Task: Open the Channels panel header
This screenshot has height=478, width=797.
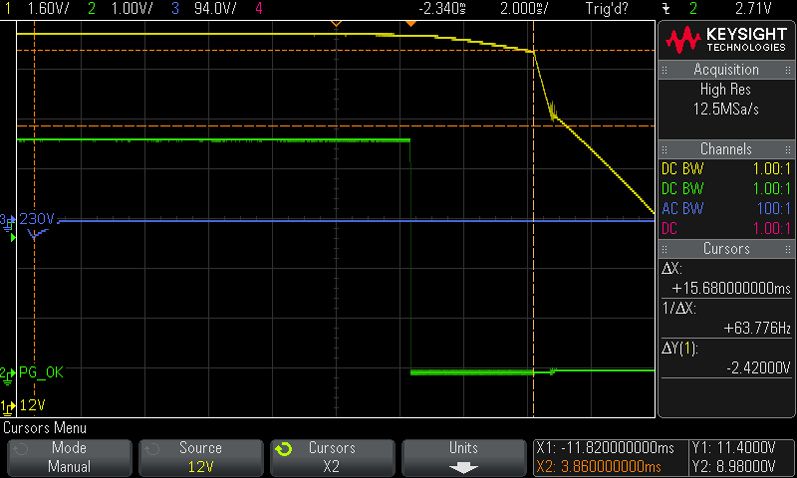Action: pos(726,148)
